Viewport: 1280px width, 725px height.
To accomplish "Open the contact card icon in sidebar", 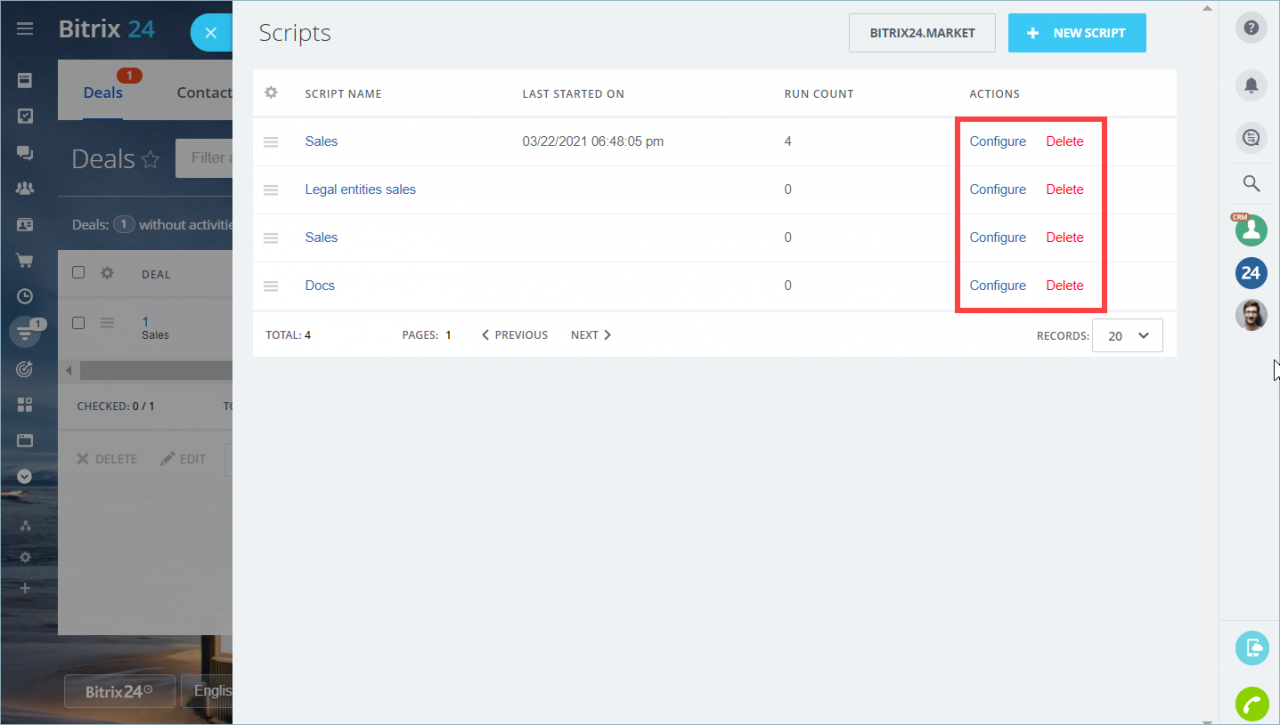I will 25,224.
